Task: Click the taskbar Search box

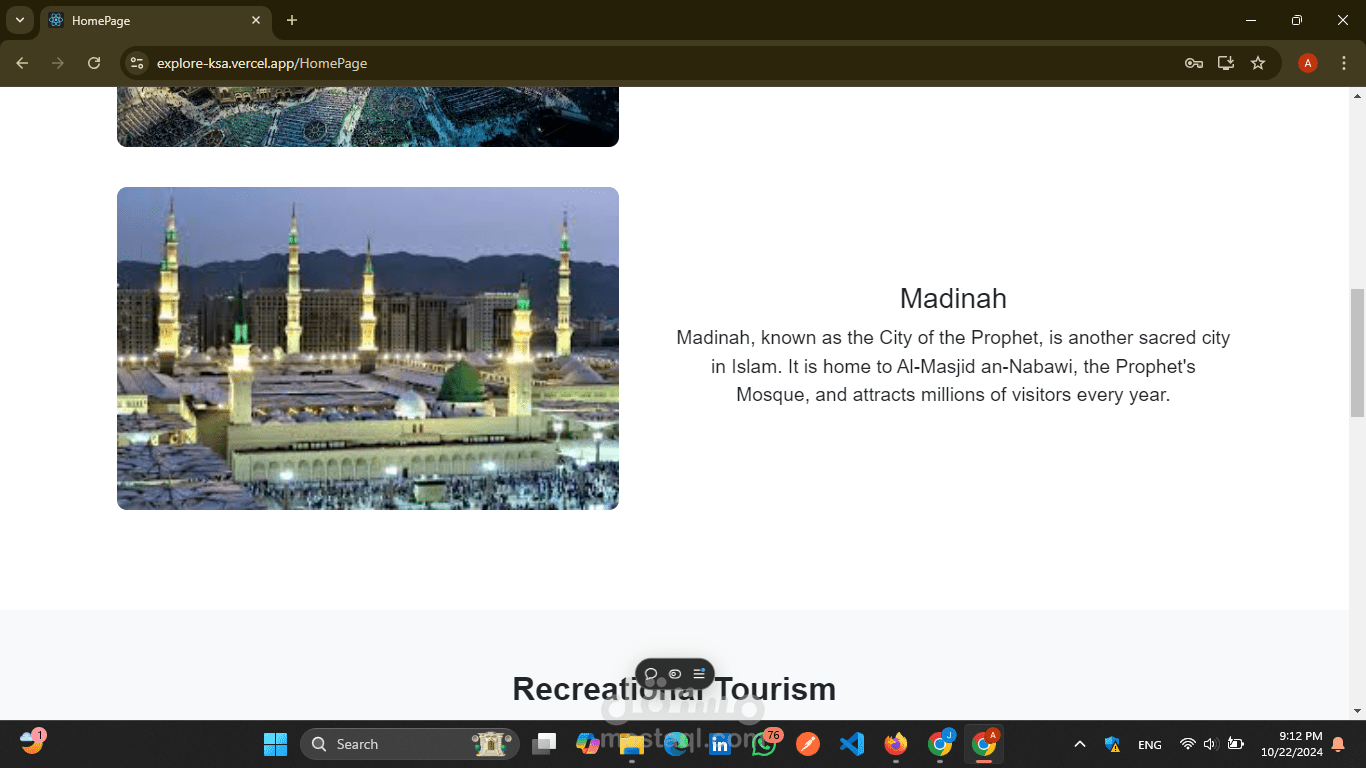Action: tap(410, 744)
